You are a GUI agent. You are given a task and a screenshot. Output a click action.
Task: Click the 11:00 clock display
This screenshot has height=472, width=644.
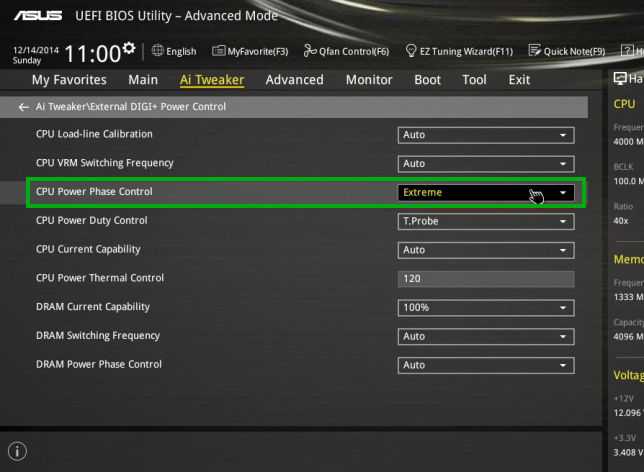coord(92,54)
